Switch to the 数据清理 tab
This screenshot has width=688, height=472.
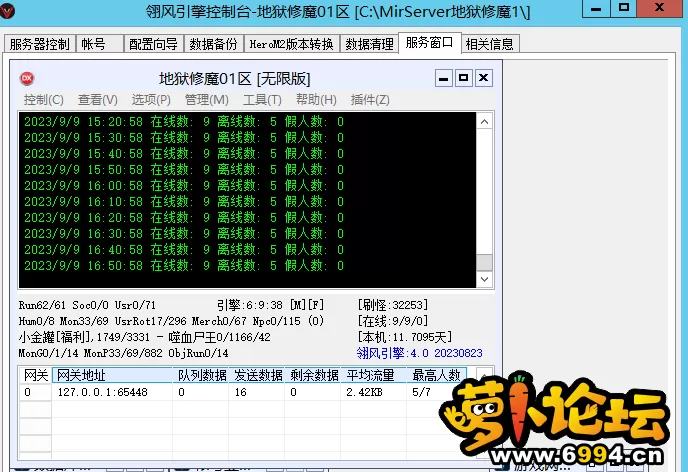369,44
